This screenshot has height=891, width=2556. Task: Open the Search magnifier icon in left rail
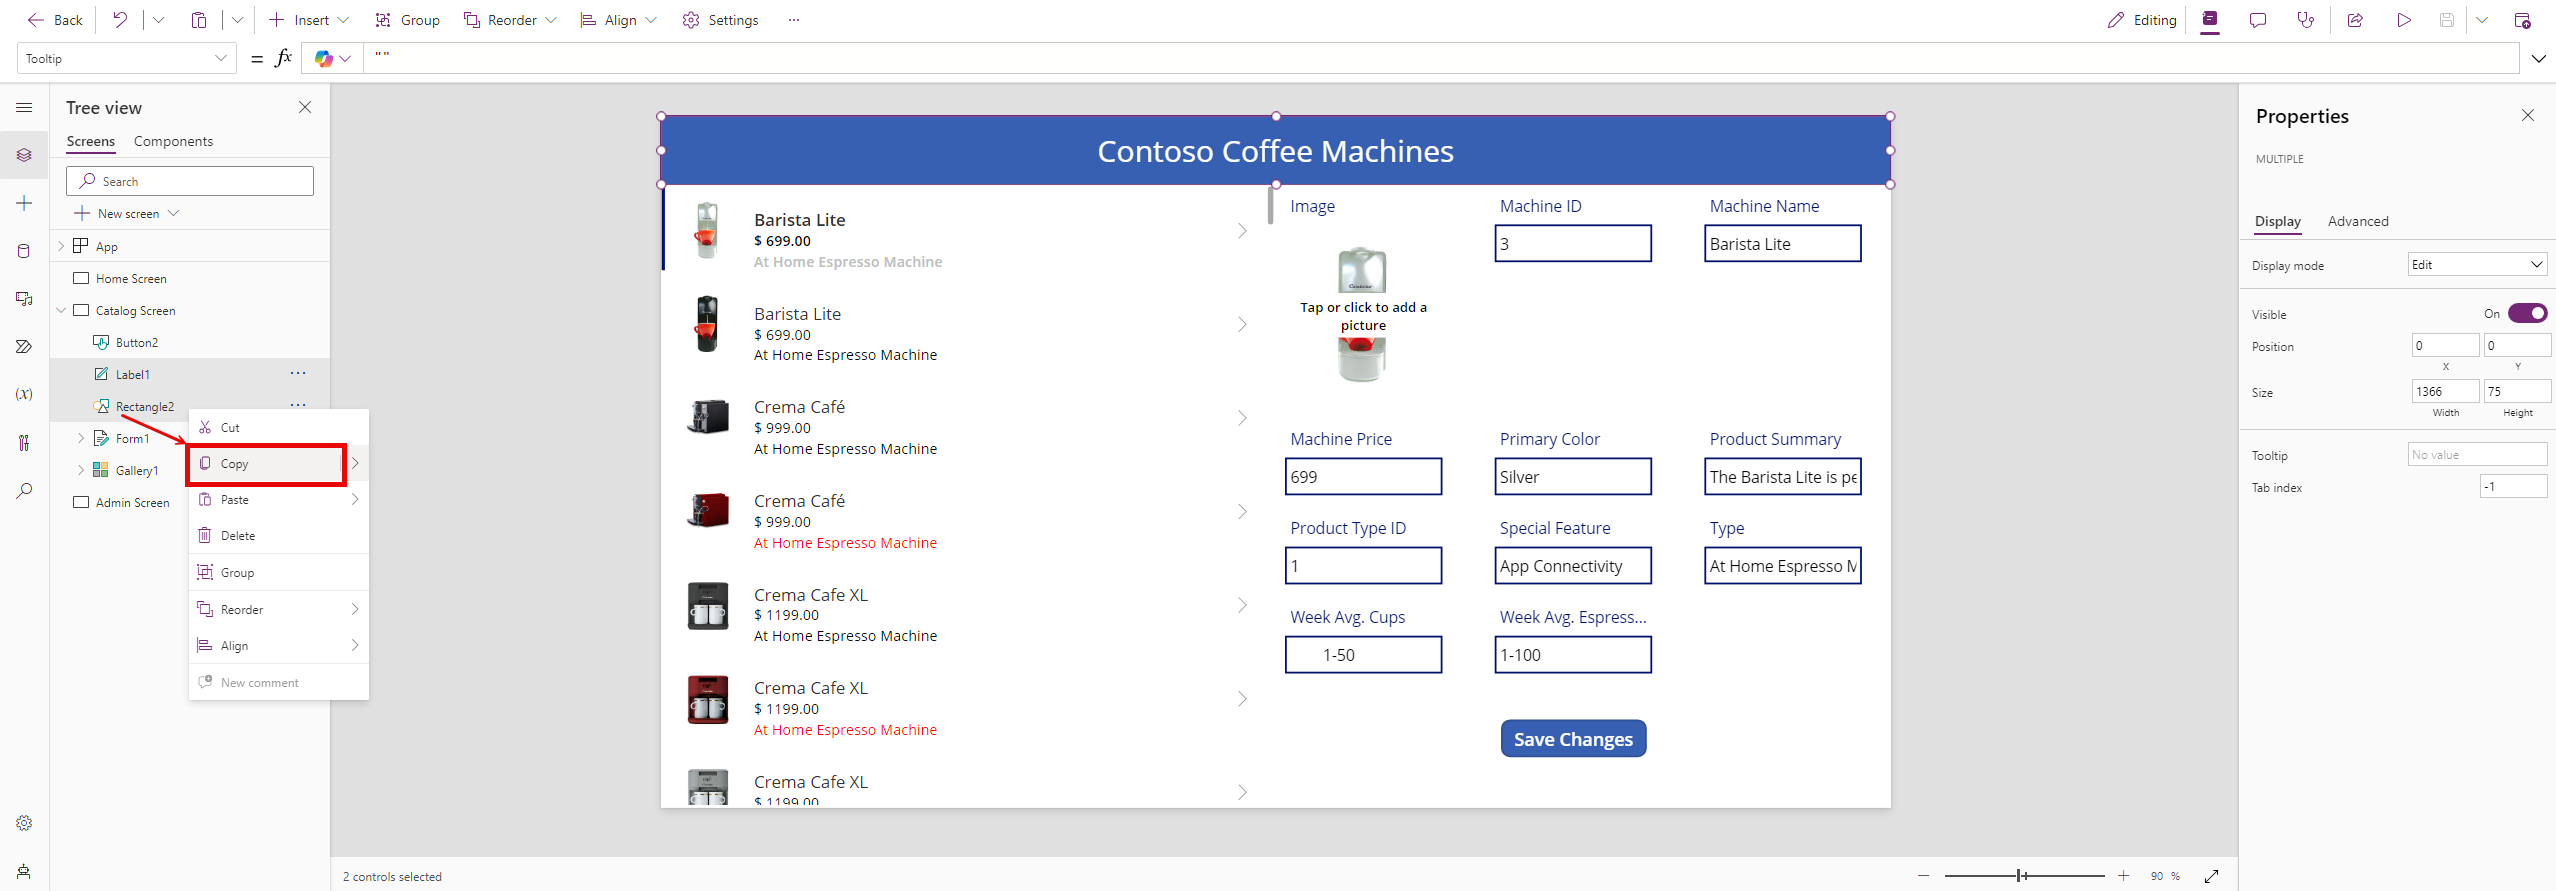point(25,490)
